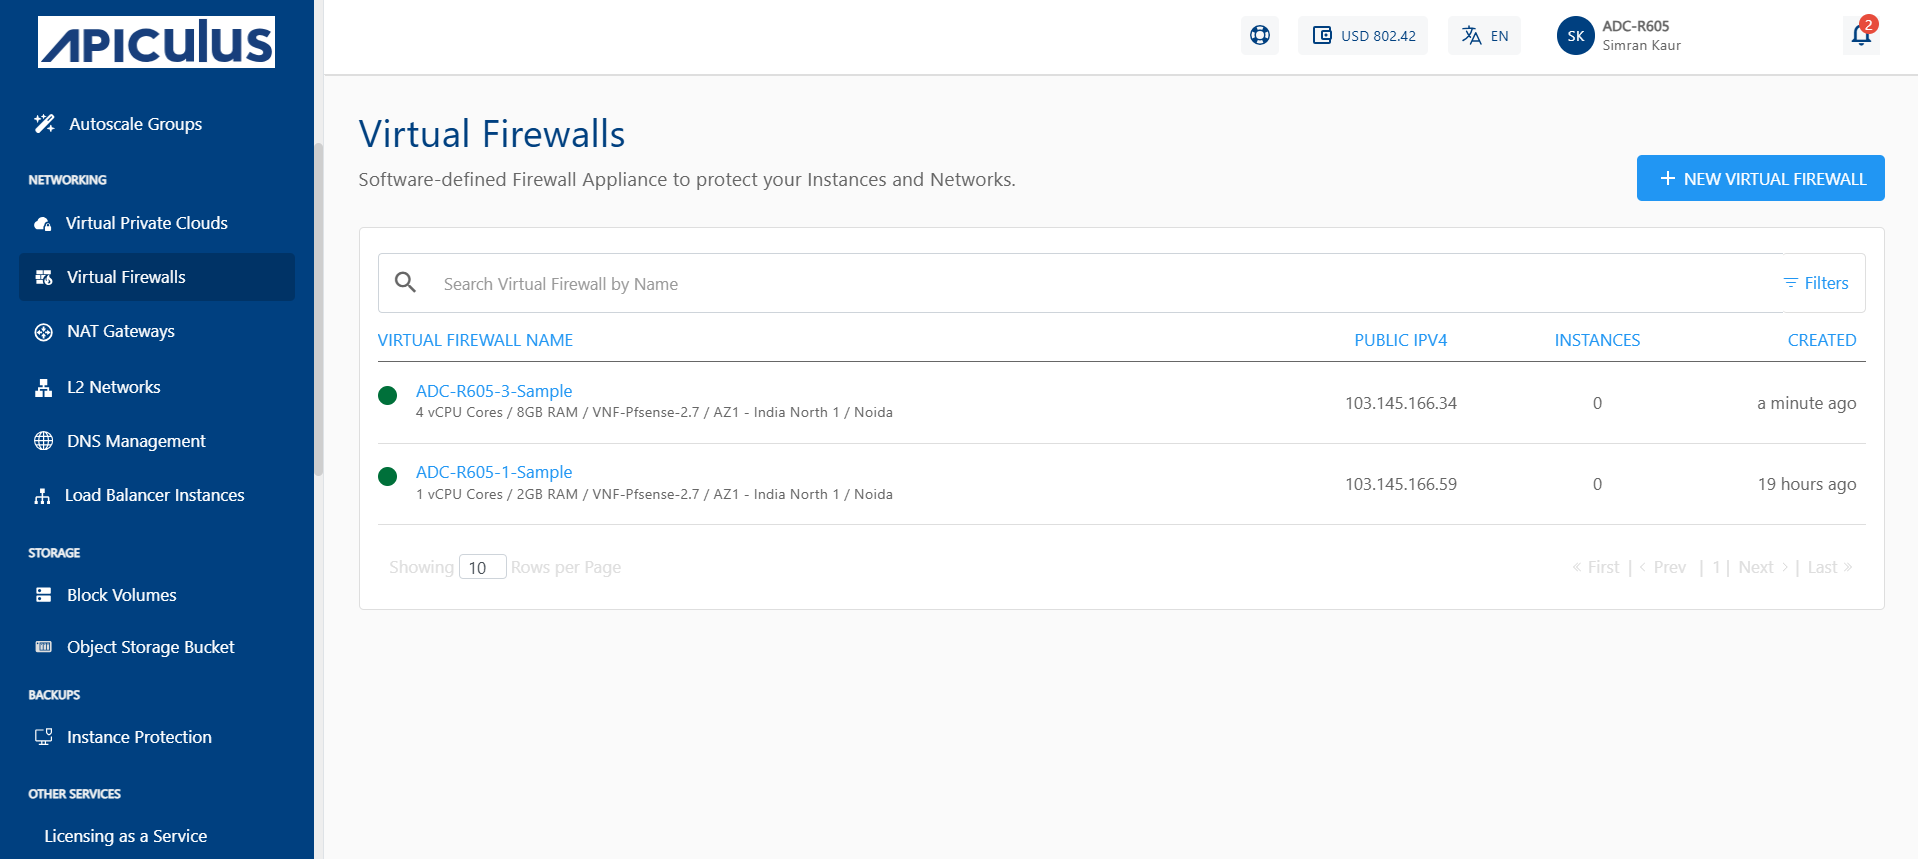
Task: Click the Object Storage Bucket icon
Action: tap(44, 647)
